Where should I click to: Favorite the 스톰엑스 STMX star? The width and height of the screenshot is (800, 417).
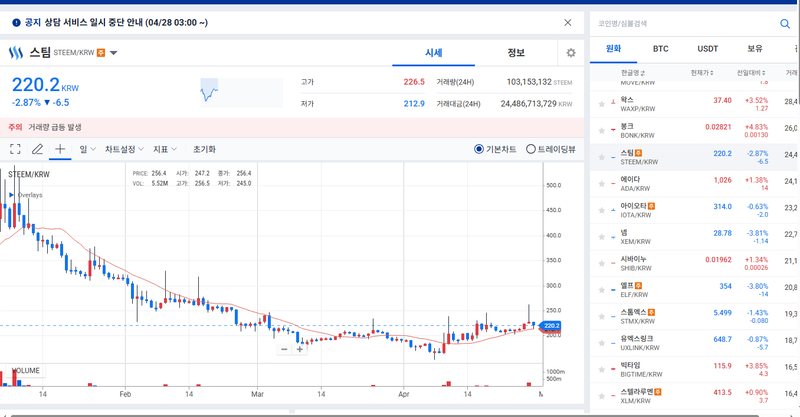(x=602, y=316)
